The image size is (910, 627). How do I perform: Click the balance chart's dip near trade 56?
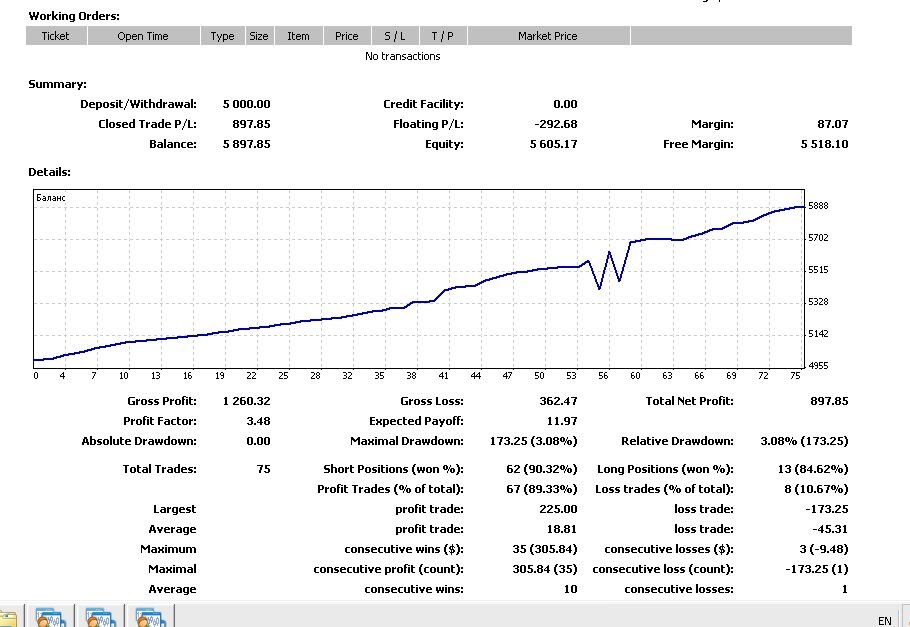click(599, 287)
